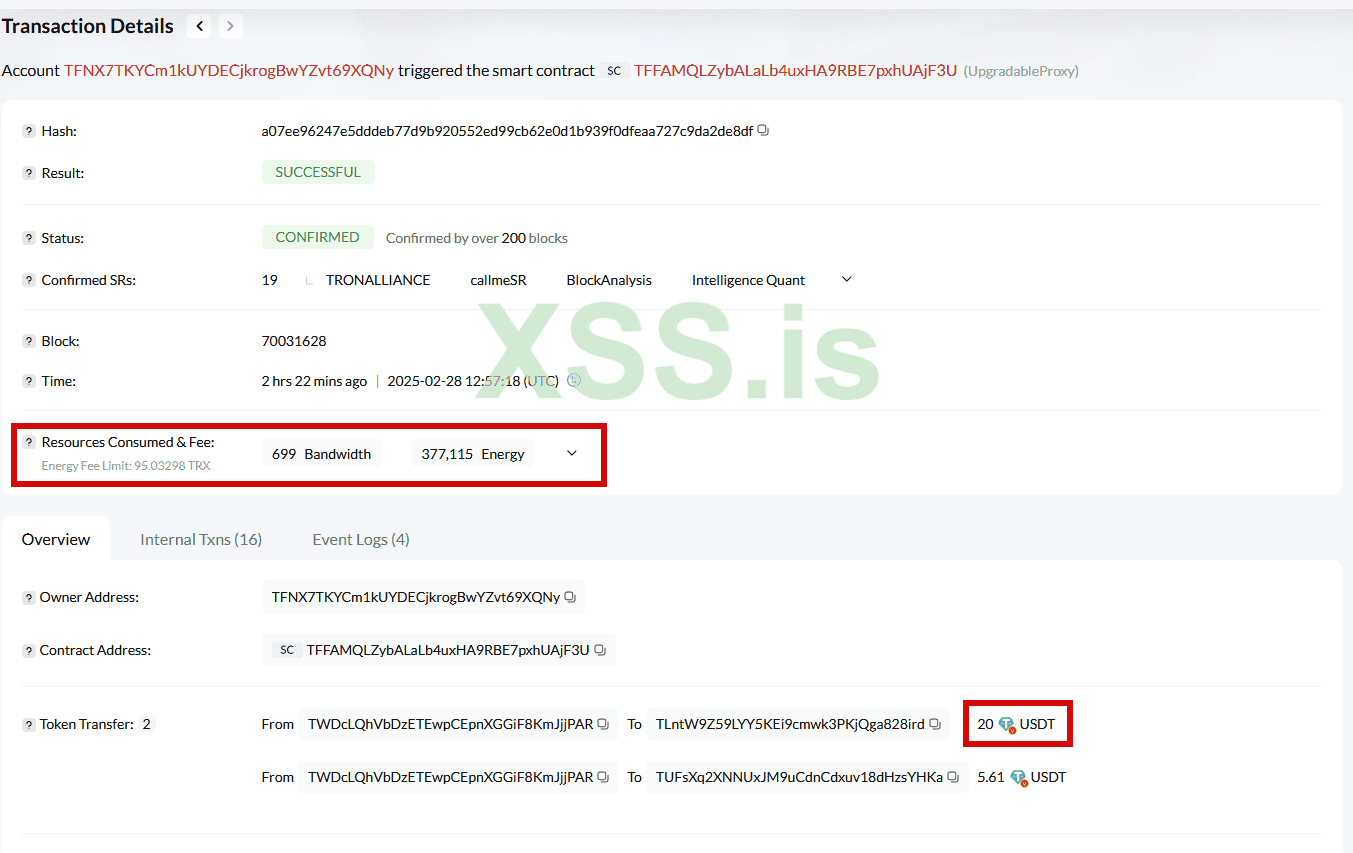
Task: Copy the From address in the 5.61 USDT row
Action: pyautogui.click(x=603, y=777)
